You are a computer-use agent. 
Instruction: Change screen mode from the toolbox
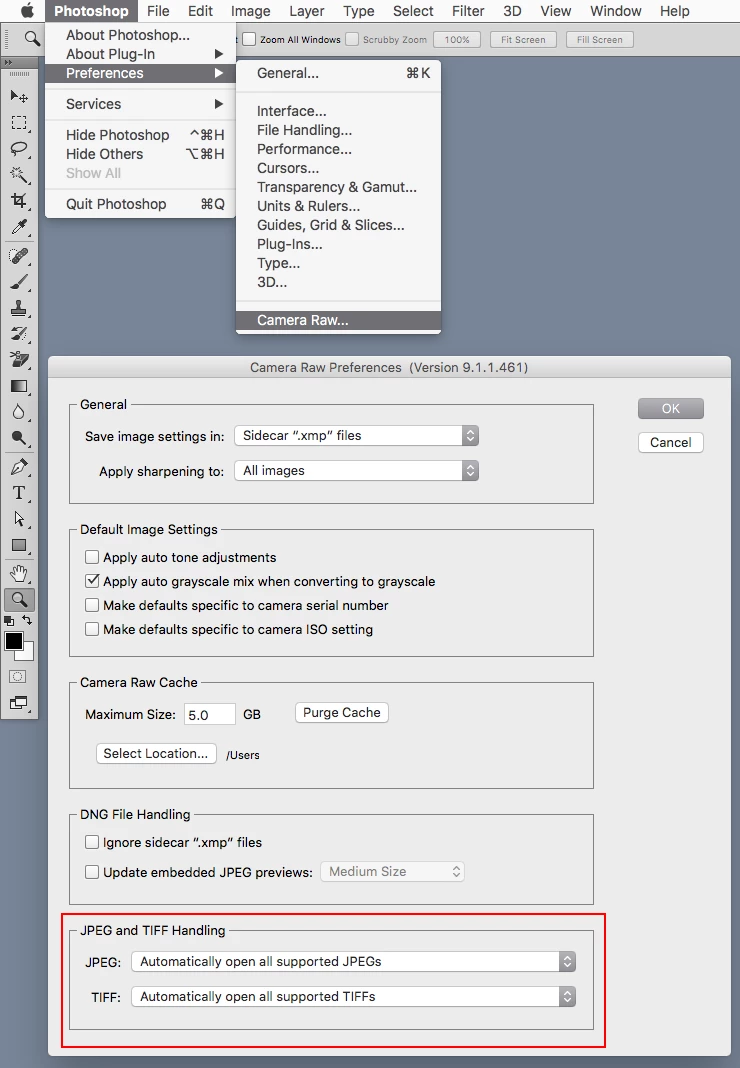(x=18, y=703)
